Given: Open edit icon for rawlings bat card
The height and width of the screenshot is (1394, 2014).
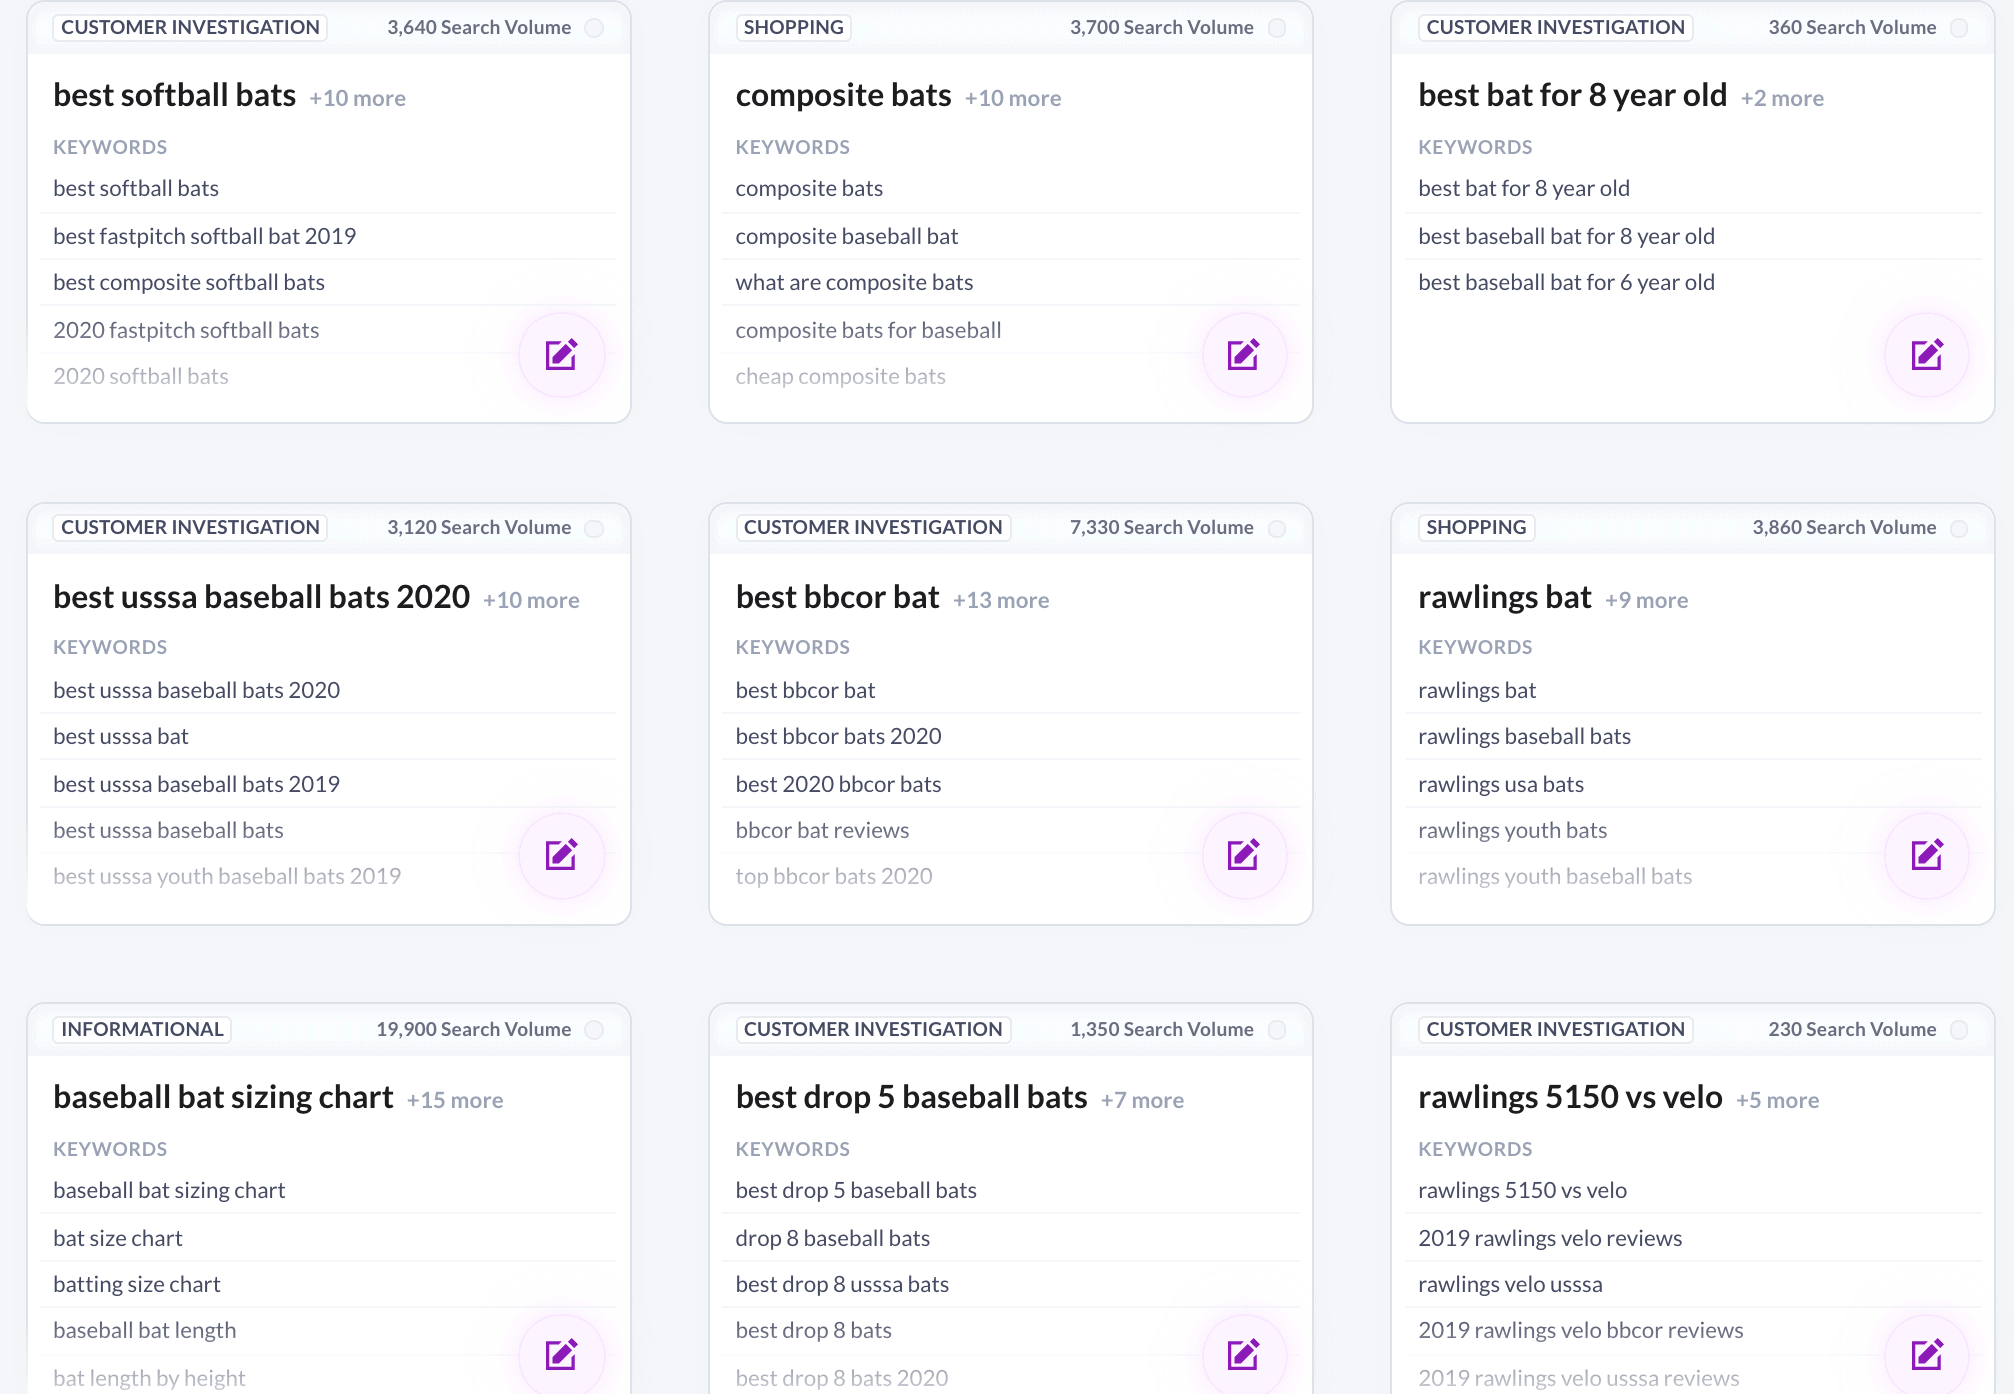Looking at the screenshot, I should pyautogui.click(x=1926, y=855).
